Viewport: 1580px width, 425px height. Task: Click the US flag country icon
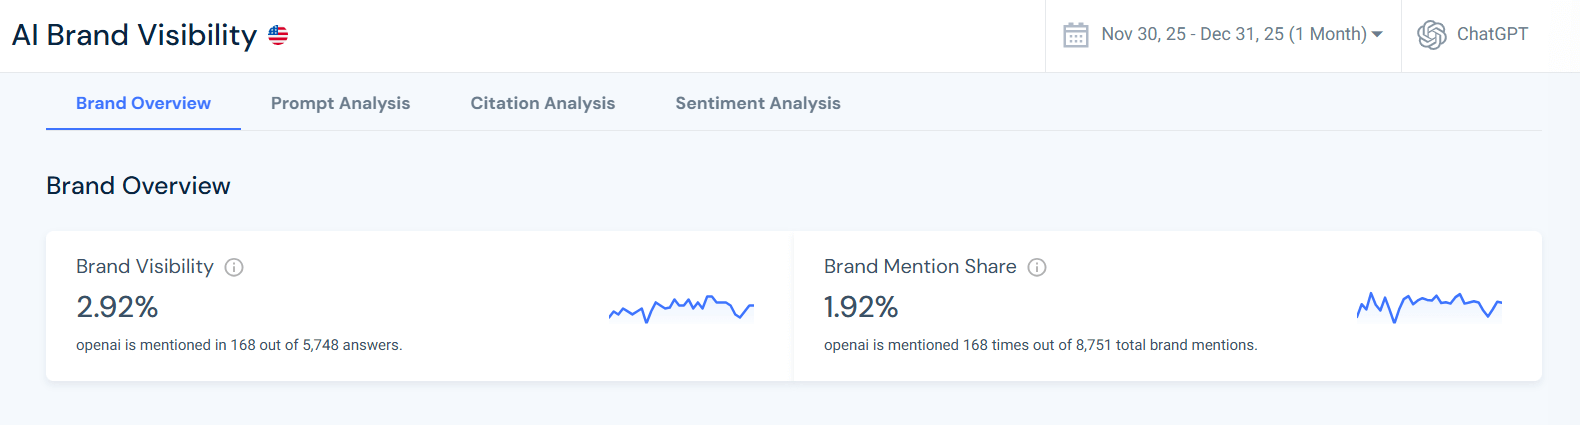278,35
